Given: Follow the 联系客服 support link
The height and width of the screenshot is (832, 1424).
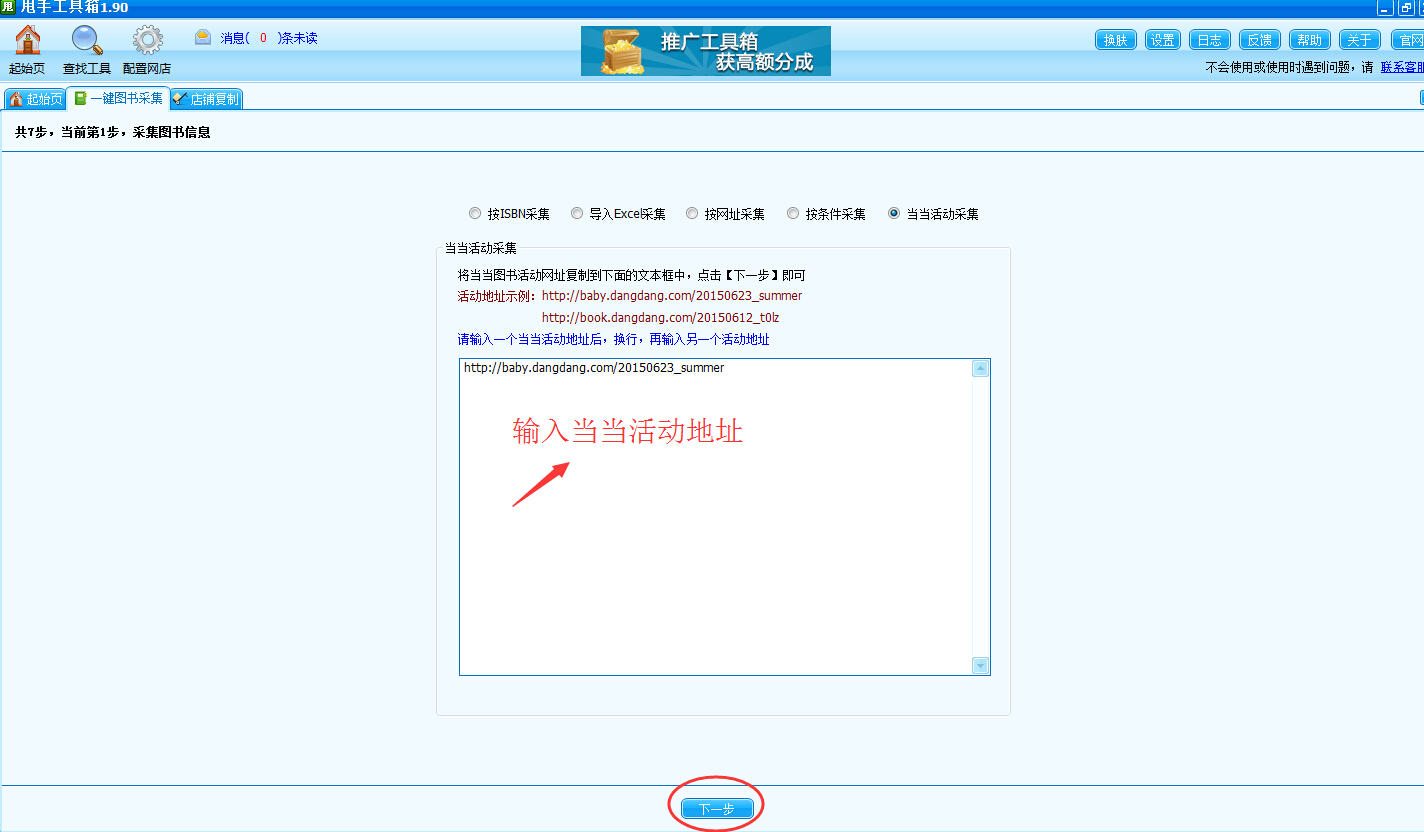Looking at the screenshot, I should coord(1402,67).
